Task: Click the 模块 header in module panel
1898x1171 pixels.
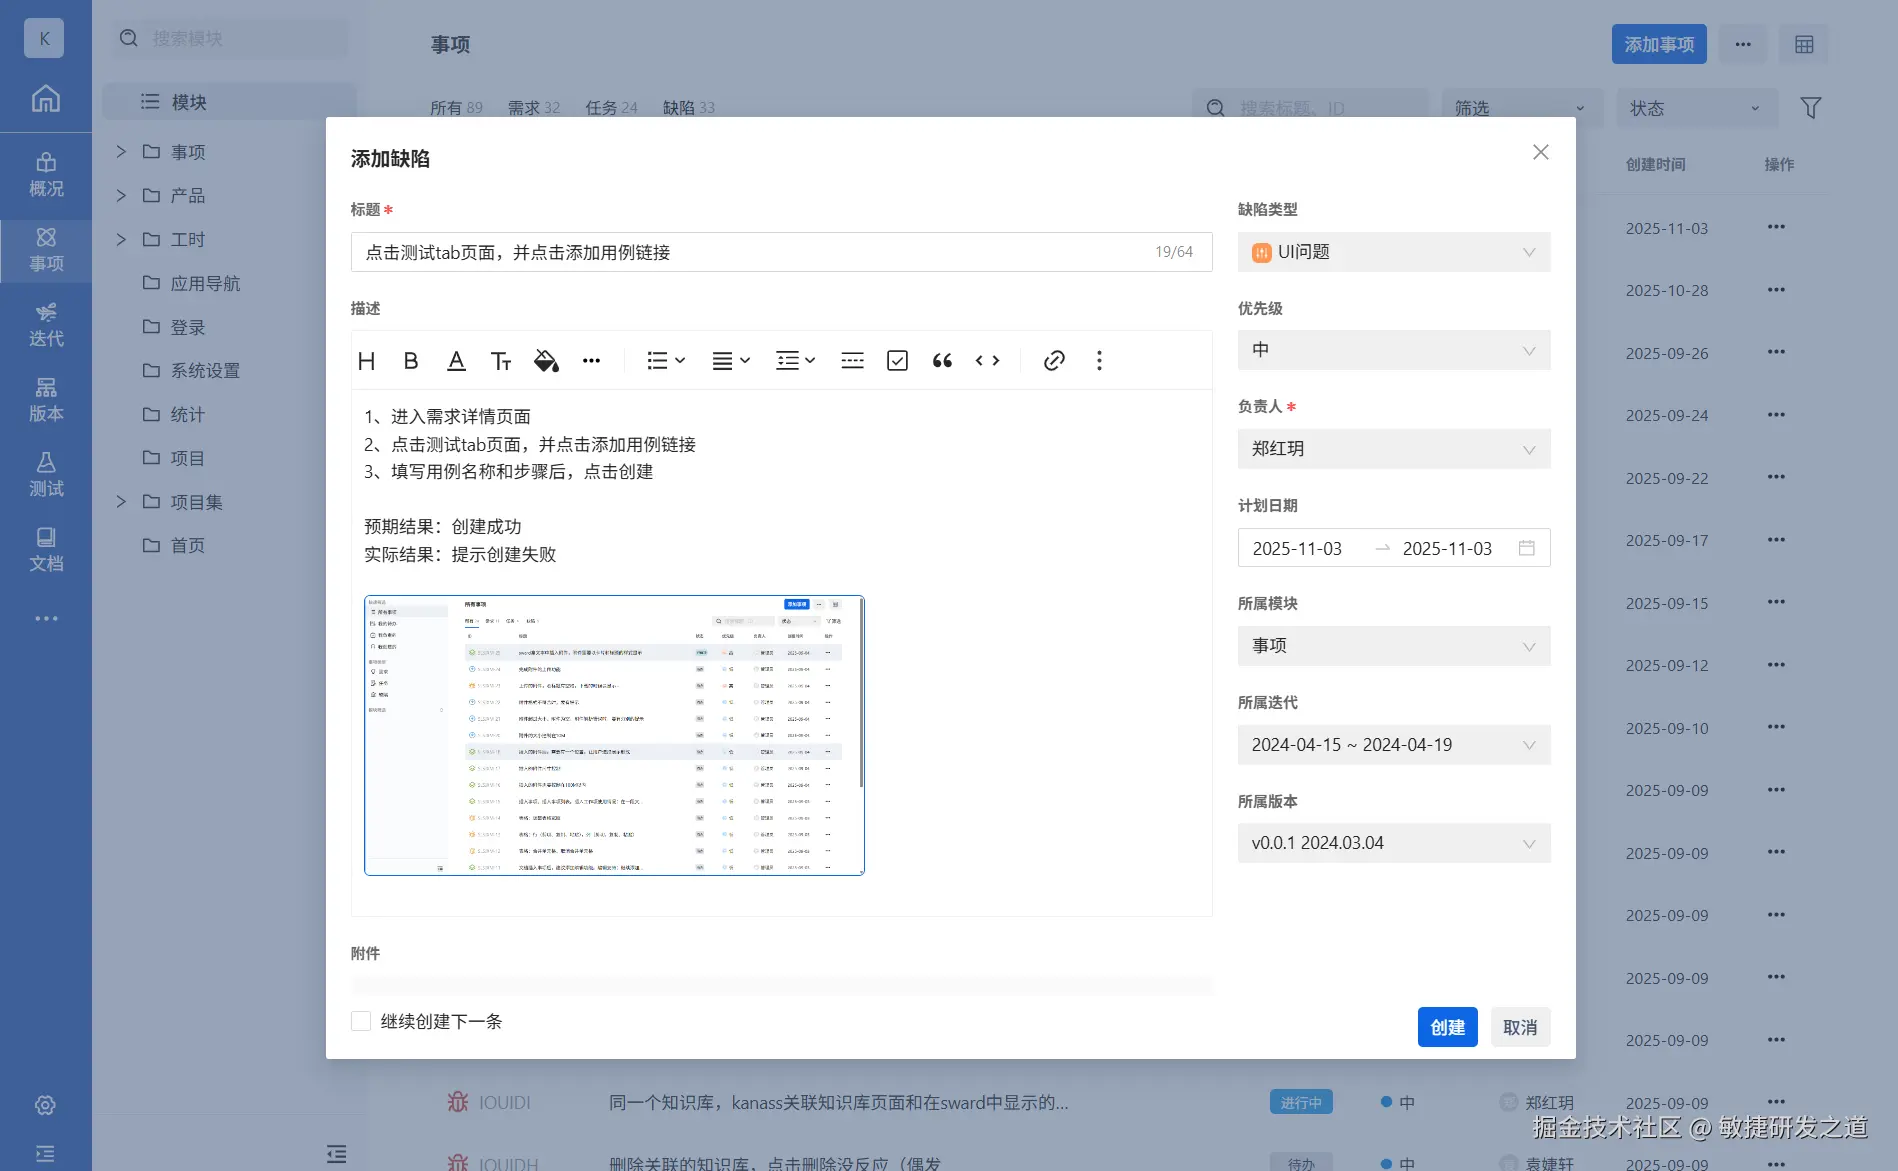Action: (229, 102)
